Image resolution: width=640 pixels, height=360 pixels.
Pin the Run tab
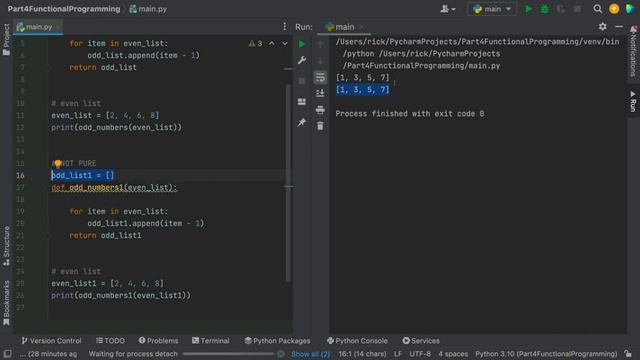pos(302,122)
